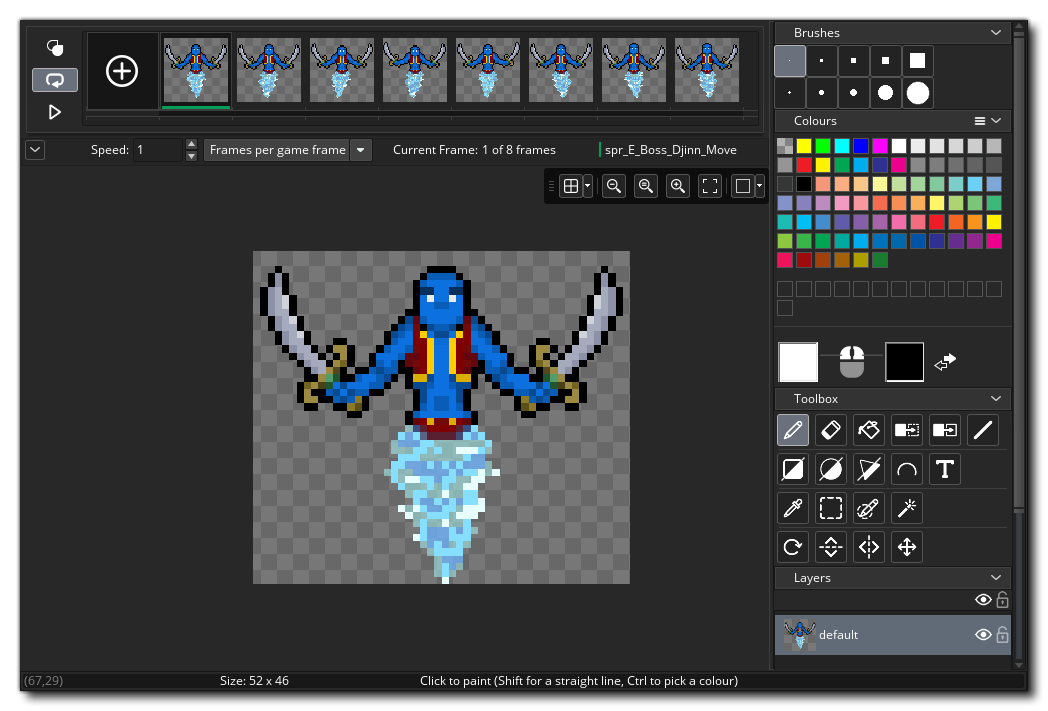The height and width of the screenshot is (711, 1048).
Task: Select the Rectangle Selection tool
Action: 830,508
